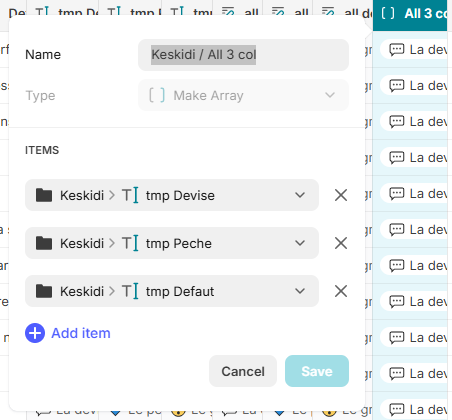Click the folder icon in tmp Defaut row
This screenshot has width=452, height=420.
tap(44, 291)
